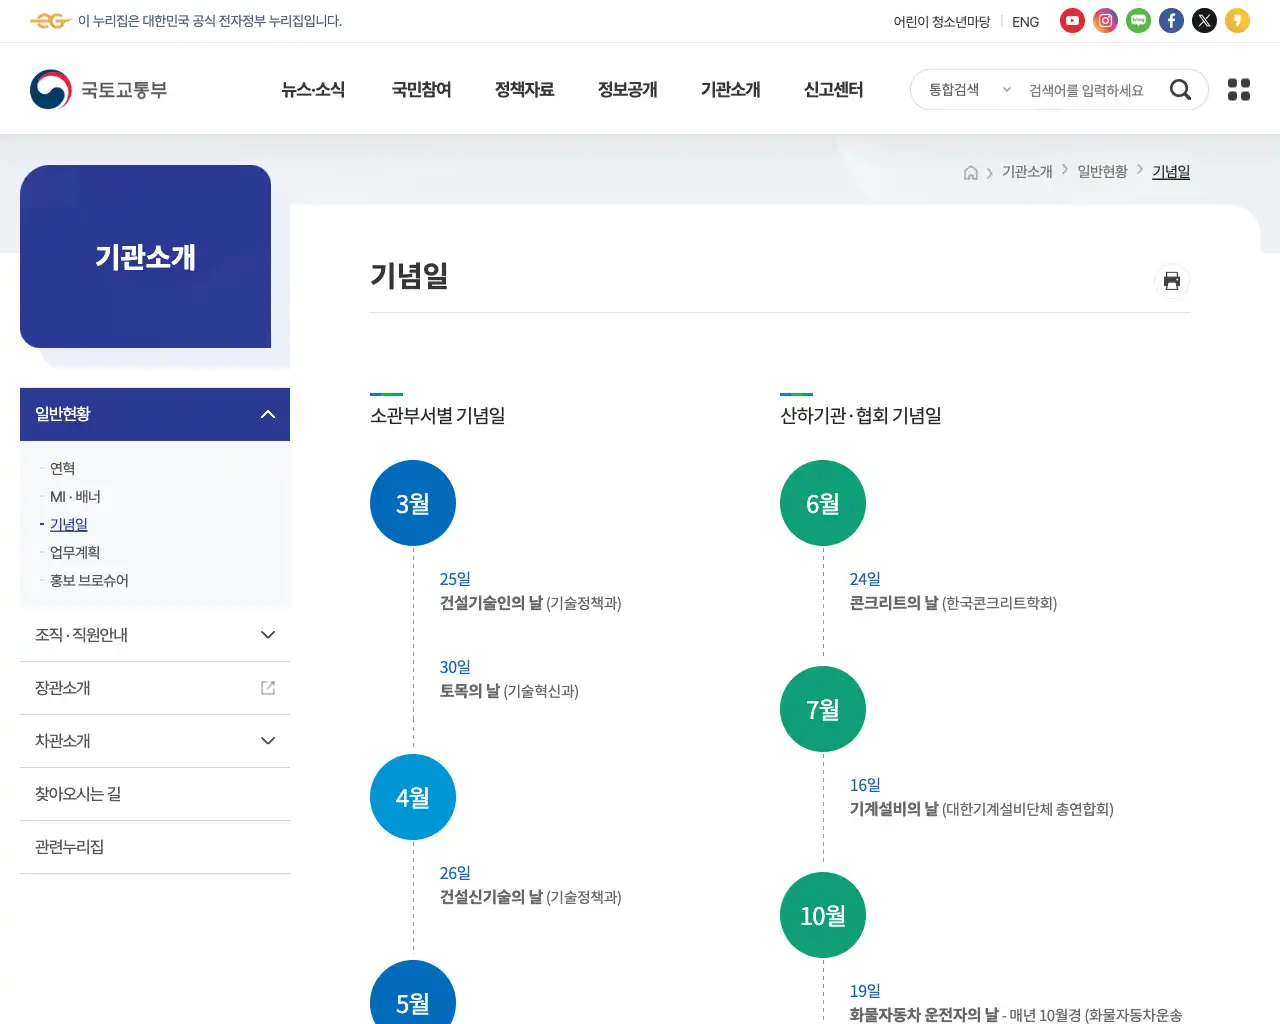This screenshot has width=1280, height=1024.
Task: Open the YouTube social icon
Action: pos(1072,21)
